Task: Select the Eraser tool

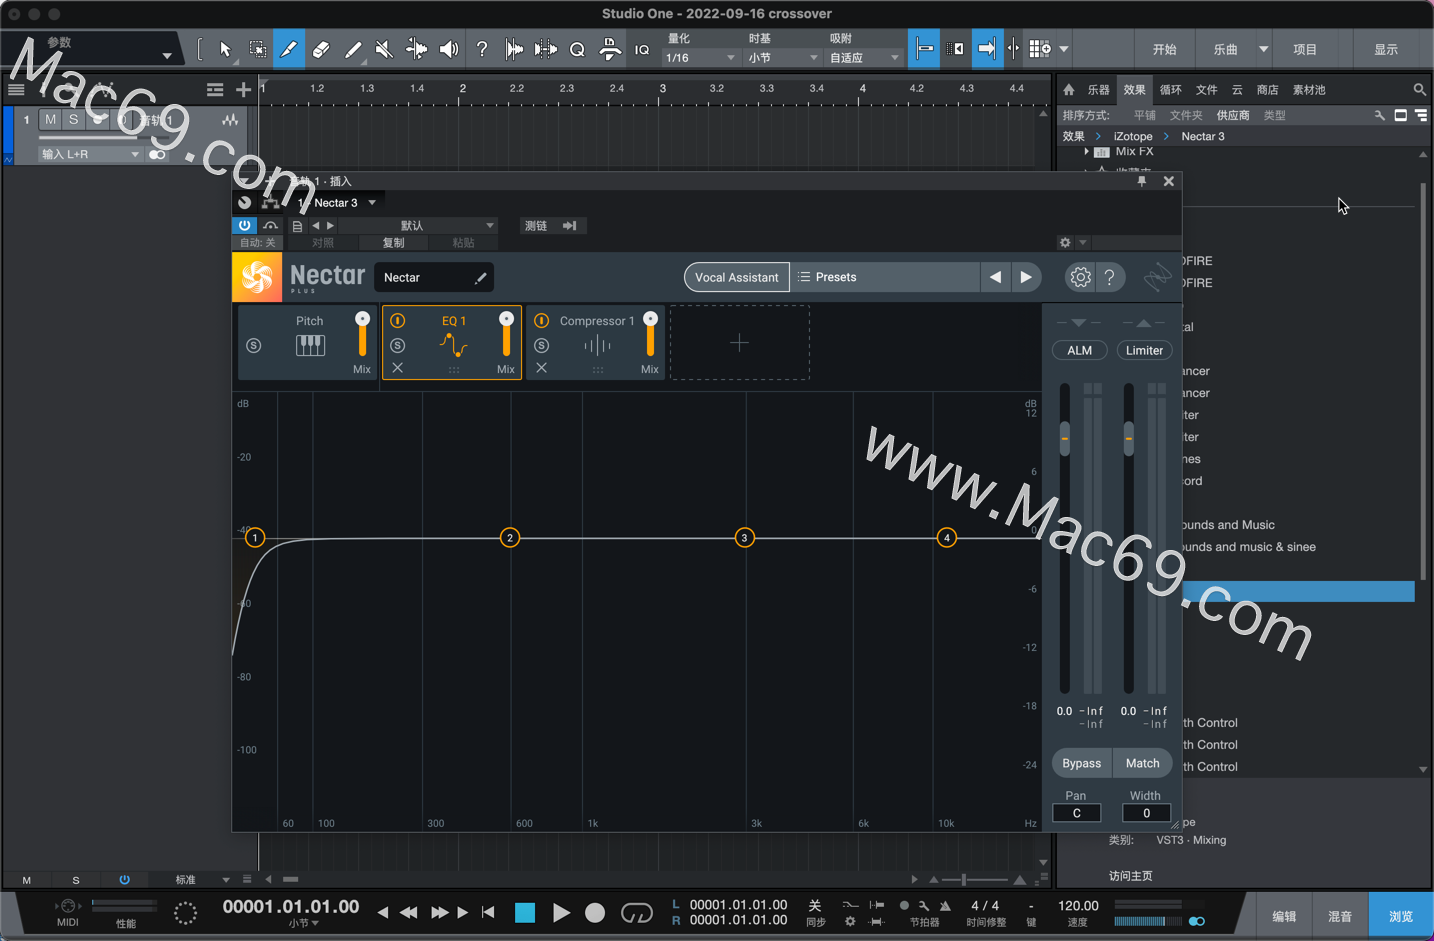Action: 321,49
